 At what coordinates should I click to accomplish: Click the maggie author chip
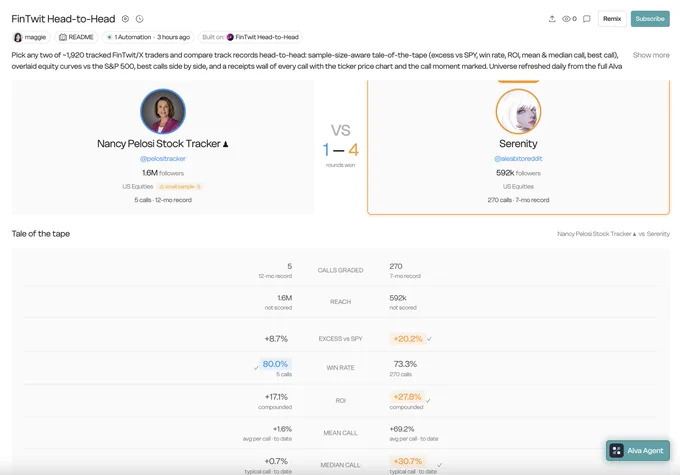click(x=31, y=37)
